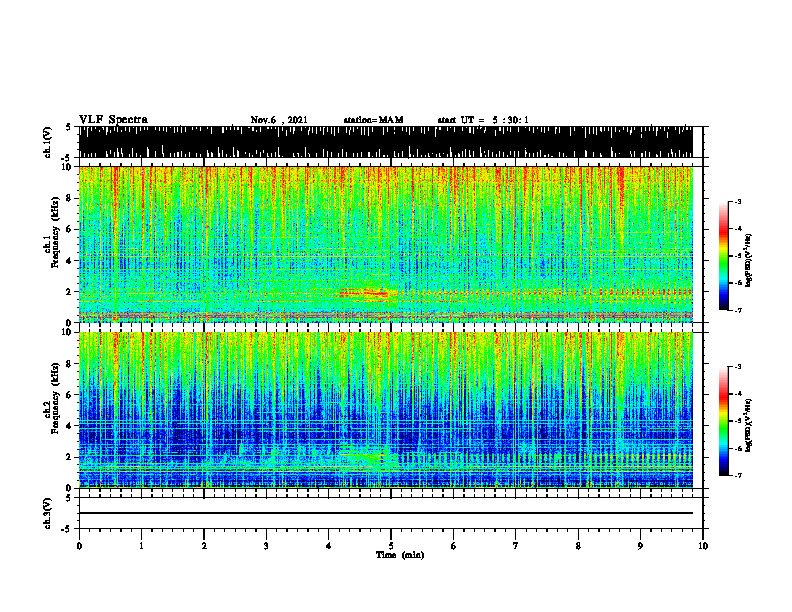Click time axis tick label "1"
The height and width of the screenshot is (612, 792).
141,546
